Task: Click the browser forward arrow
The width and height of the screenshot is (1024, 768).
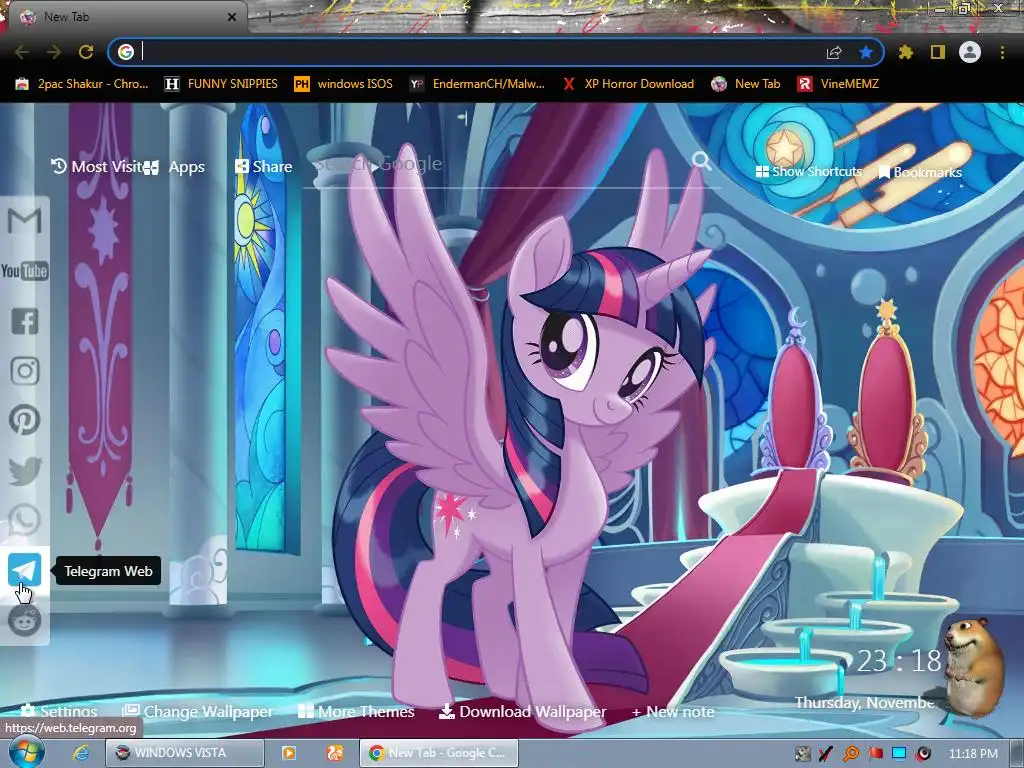Action: click(54, 52)
